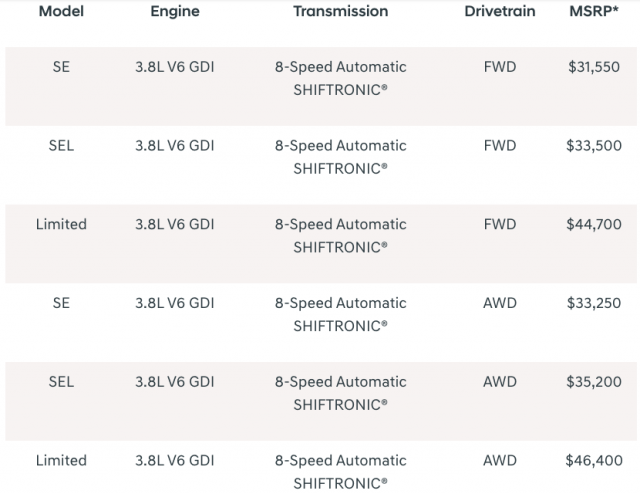The height and width of the screenshot is (494, 640).
Task: Click the Engine column header
Action: pyautogui.click(x=175, y=12)
